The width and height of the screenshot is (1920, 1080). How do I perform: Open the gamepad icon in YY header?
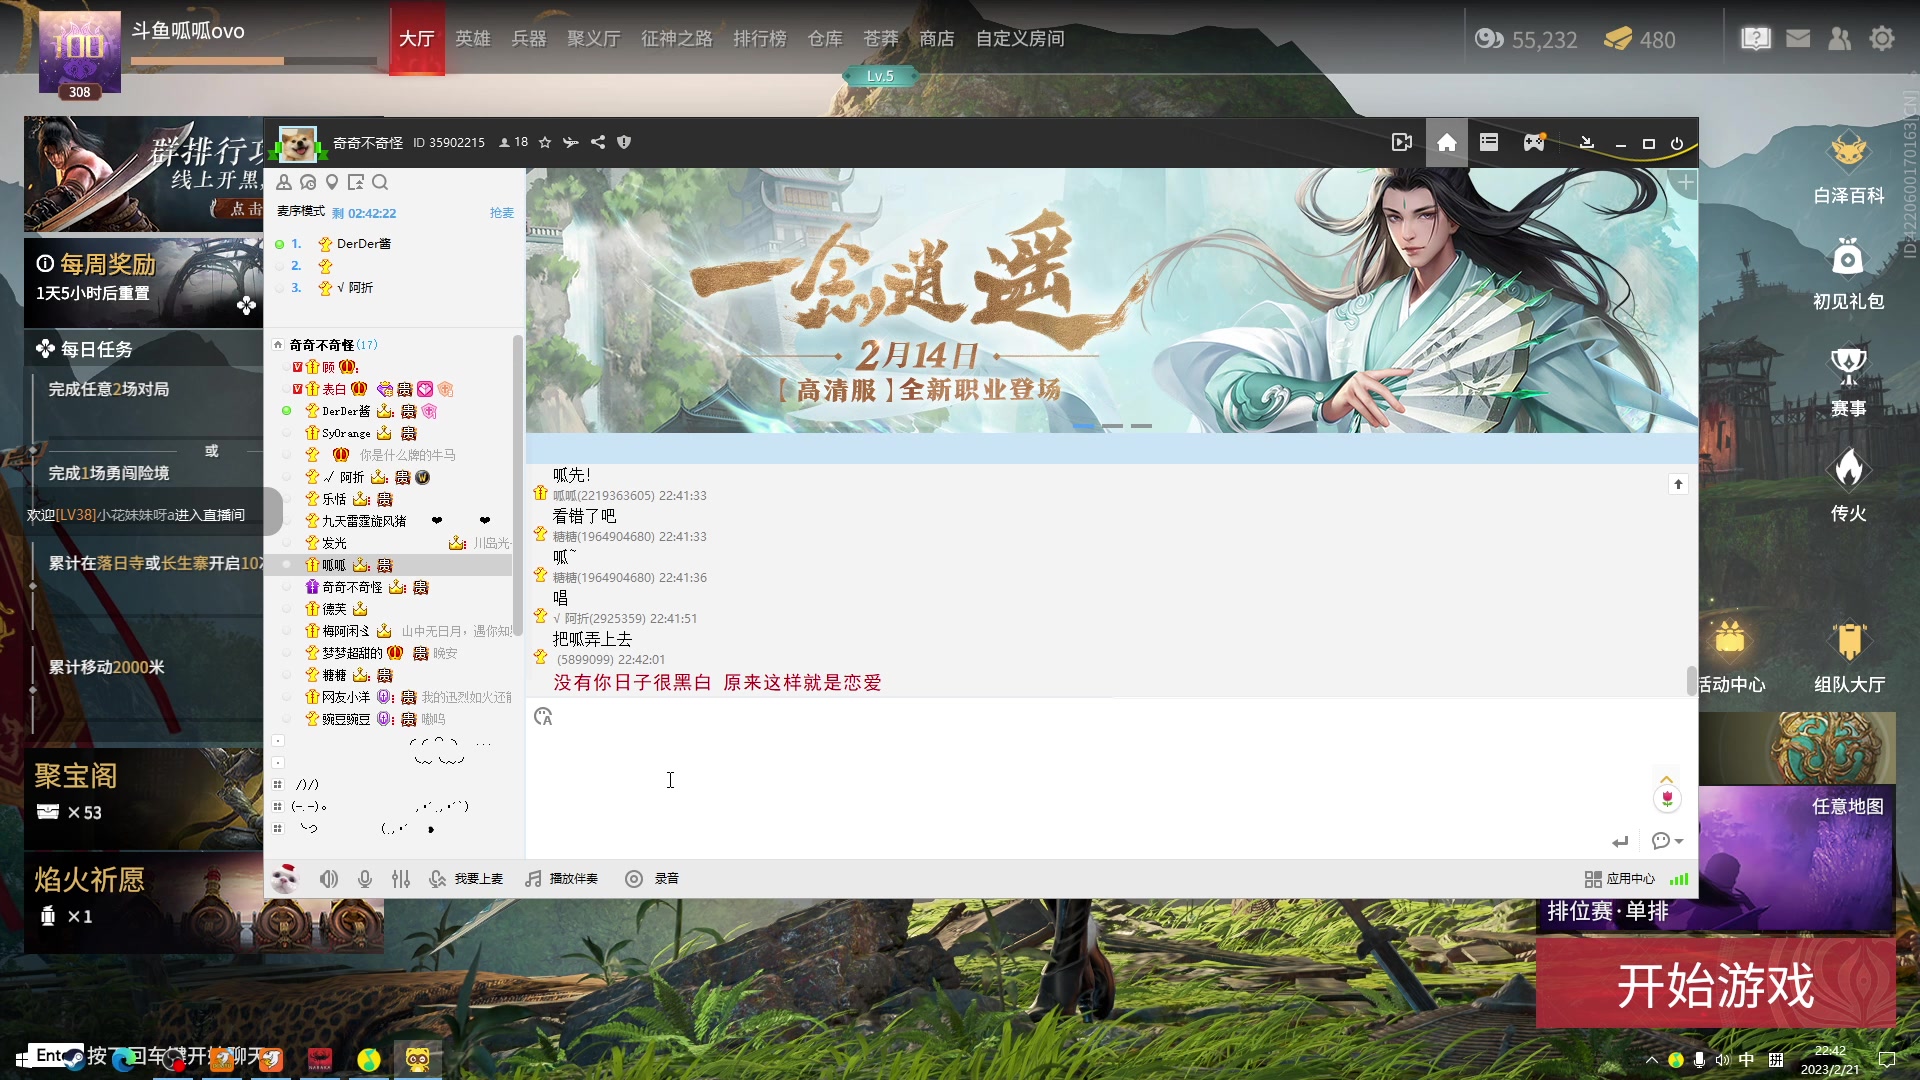[1534, 142]
